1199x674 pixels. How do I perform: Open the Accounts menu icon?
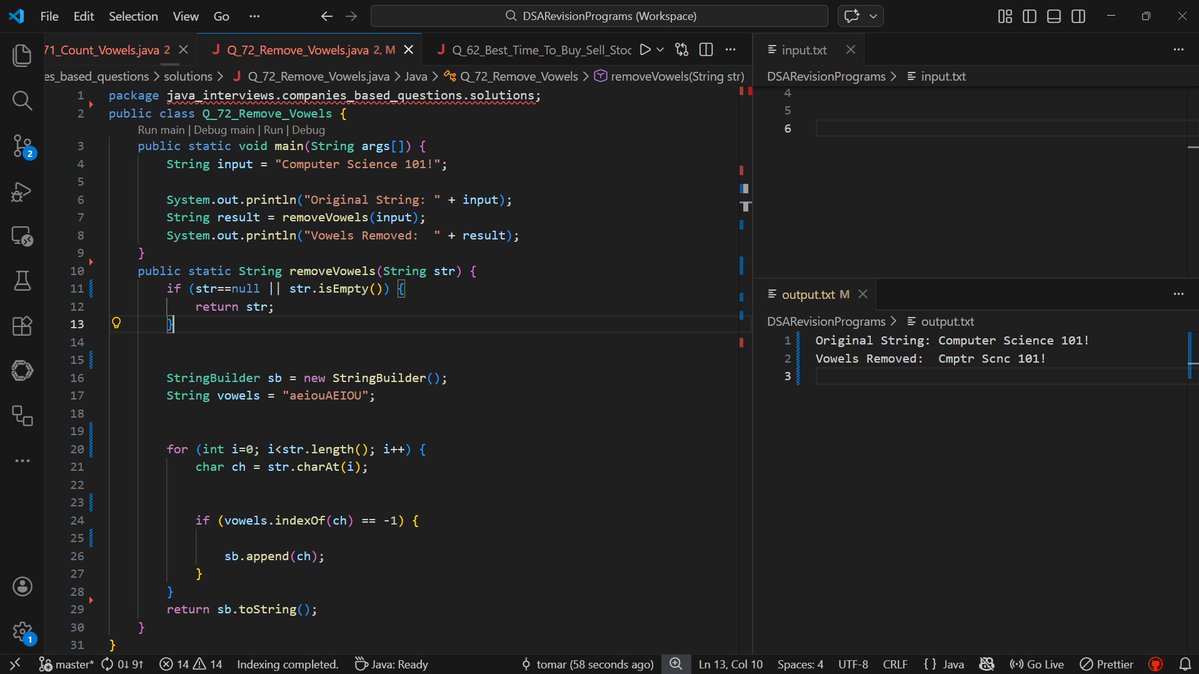click(22, 587)
